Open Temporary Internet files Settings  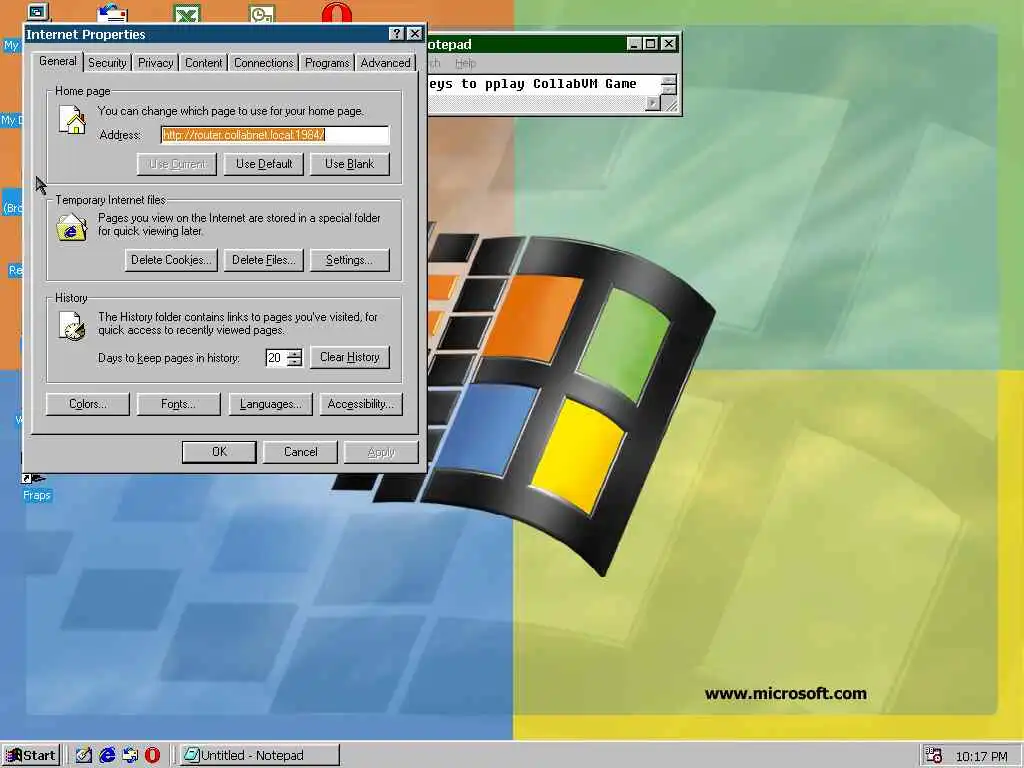[349, 260]
